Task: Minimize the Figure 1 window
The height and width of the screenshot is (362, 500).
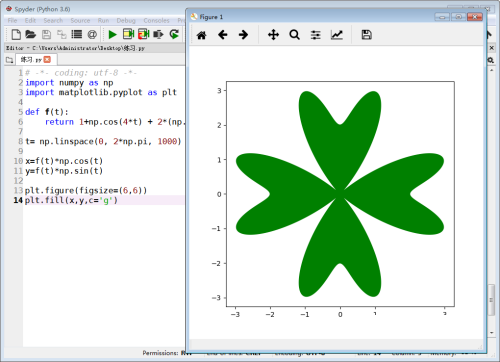Action: (442, 17)
